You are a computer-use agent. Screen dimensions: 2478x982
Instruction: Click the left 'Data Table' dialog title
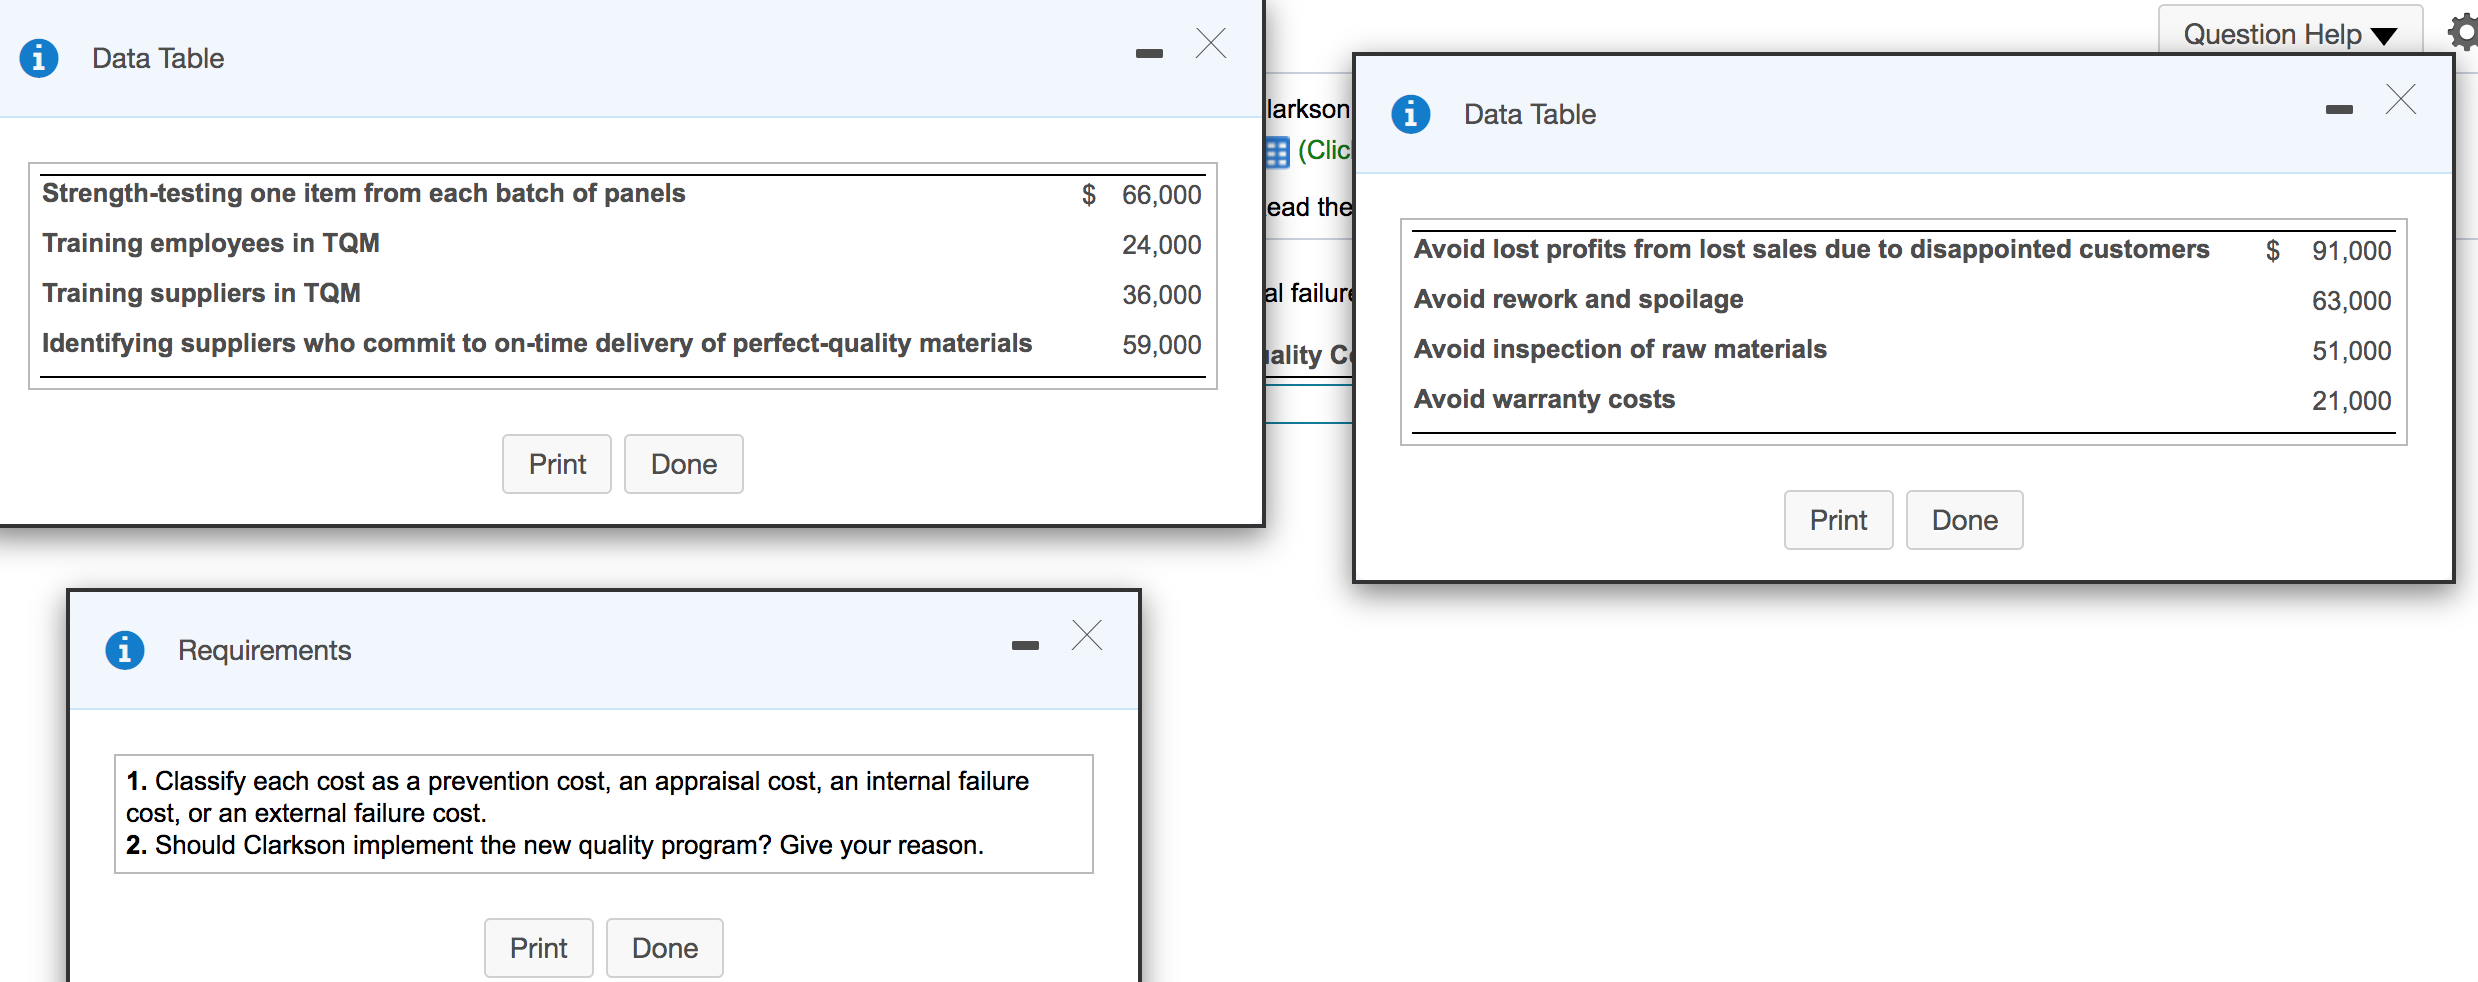[158, 58]
